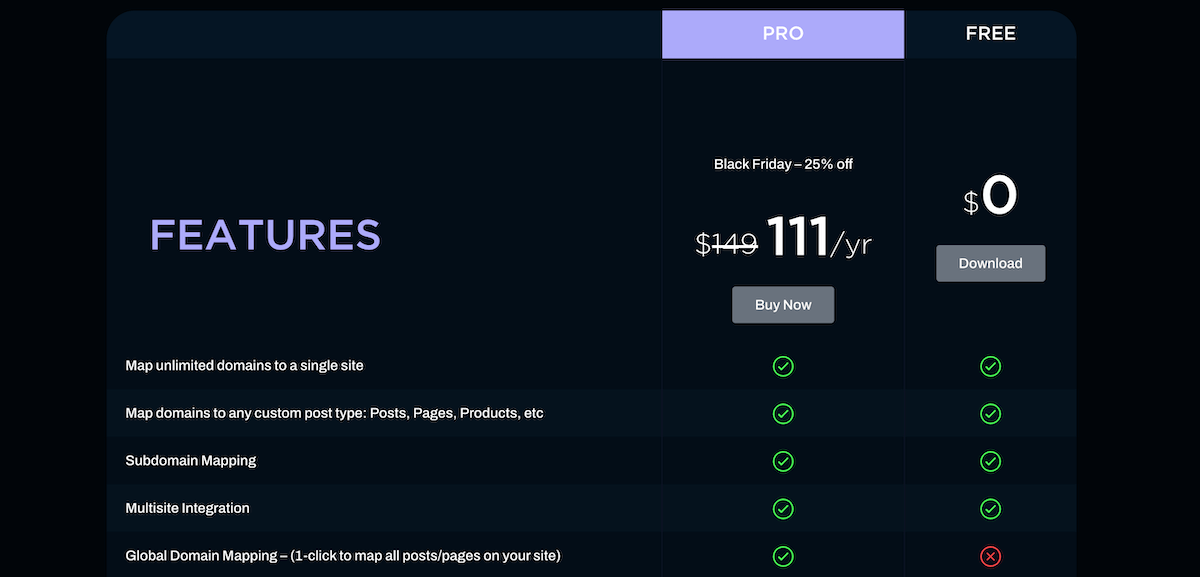Click the $0 free price
Viewport: 1200px width, 577px height.
990,196
